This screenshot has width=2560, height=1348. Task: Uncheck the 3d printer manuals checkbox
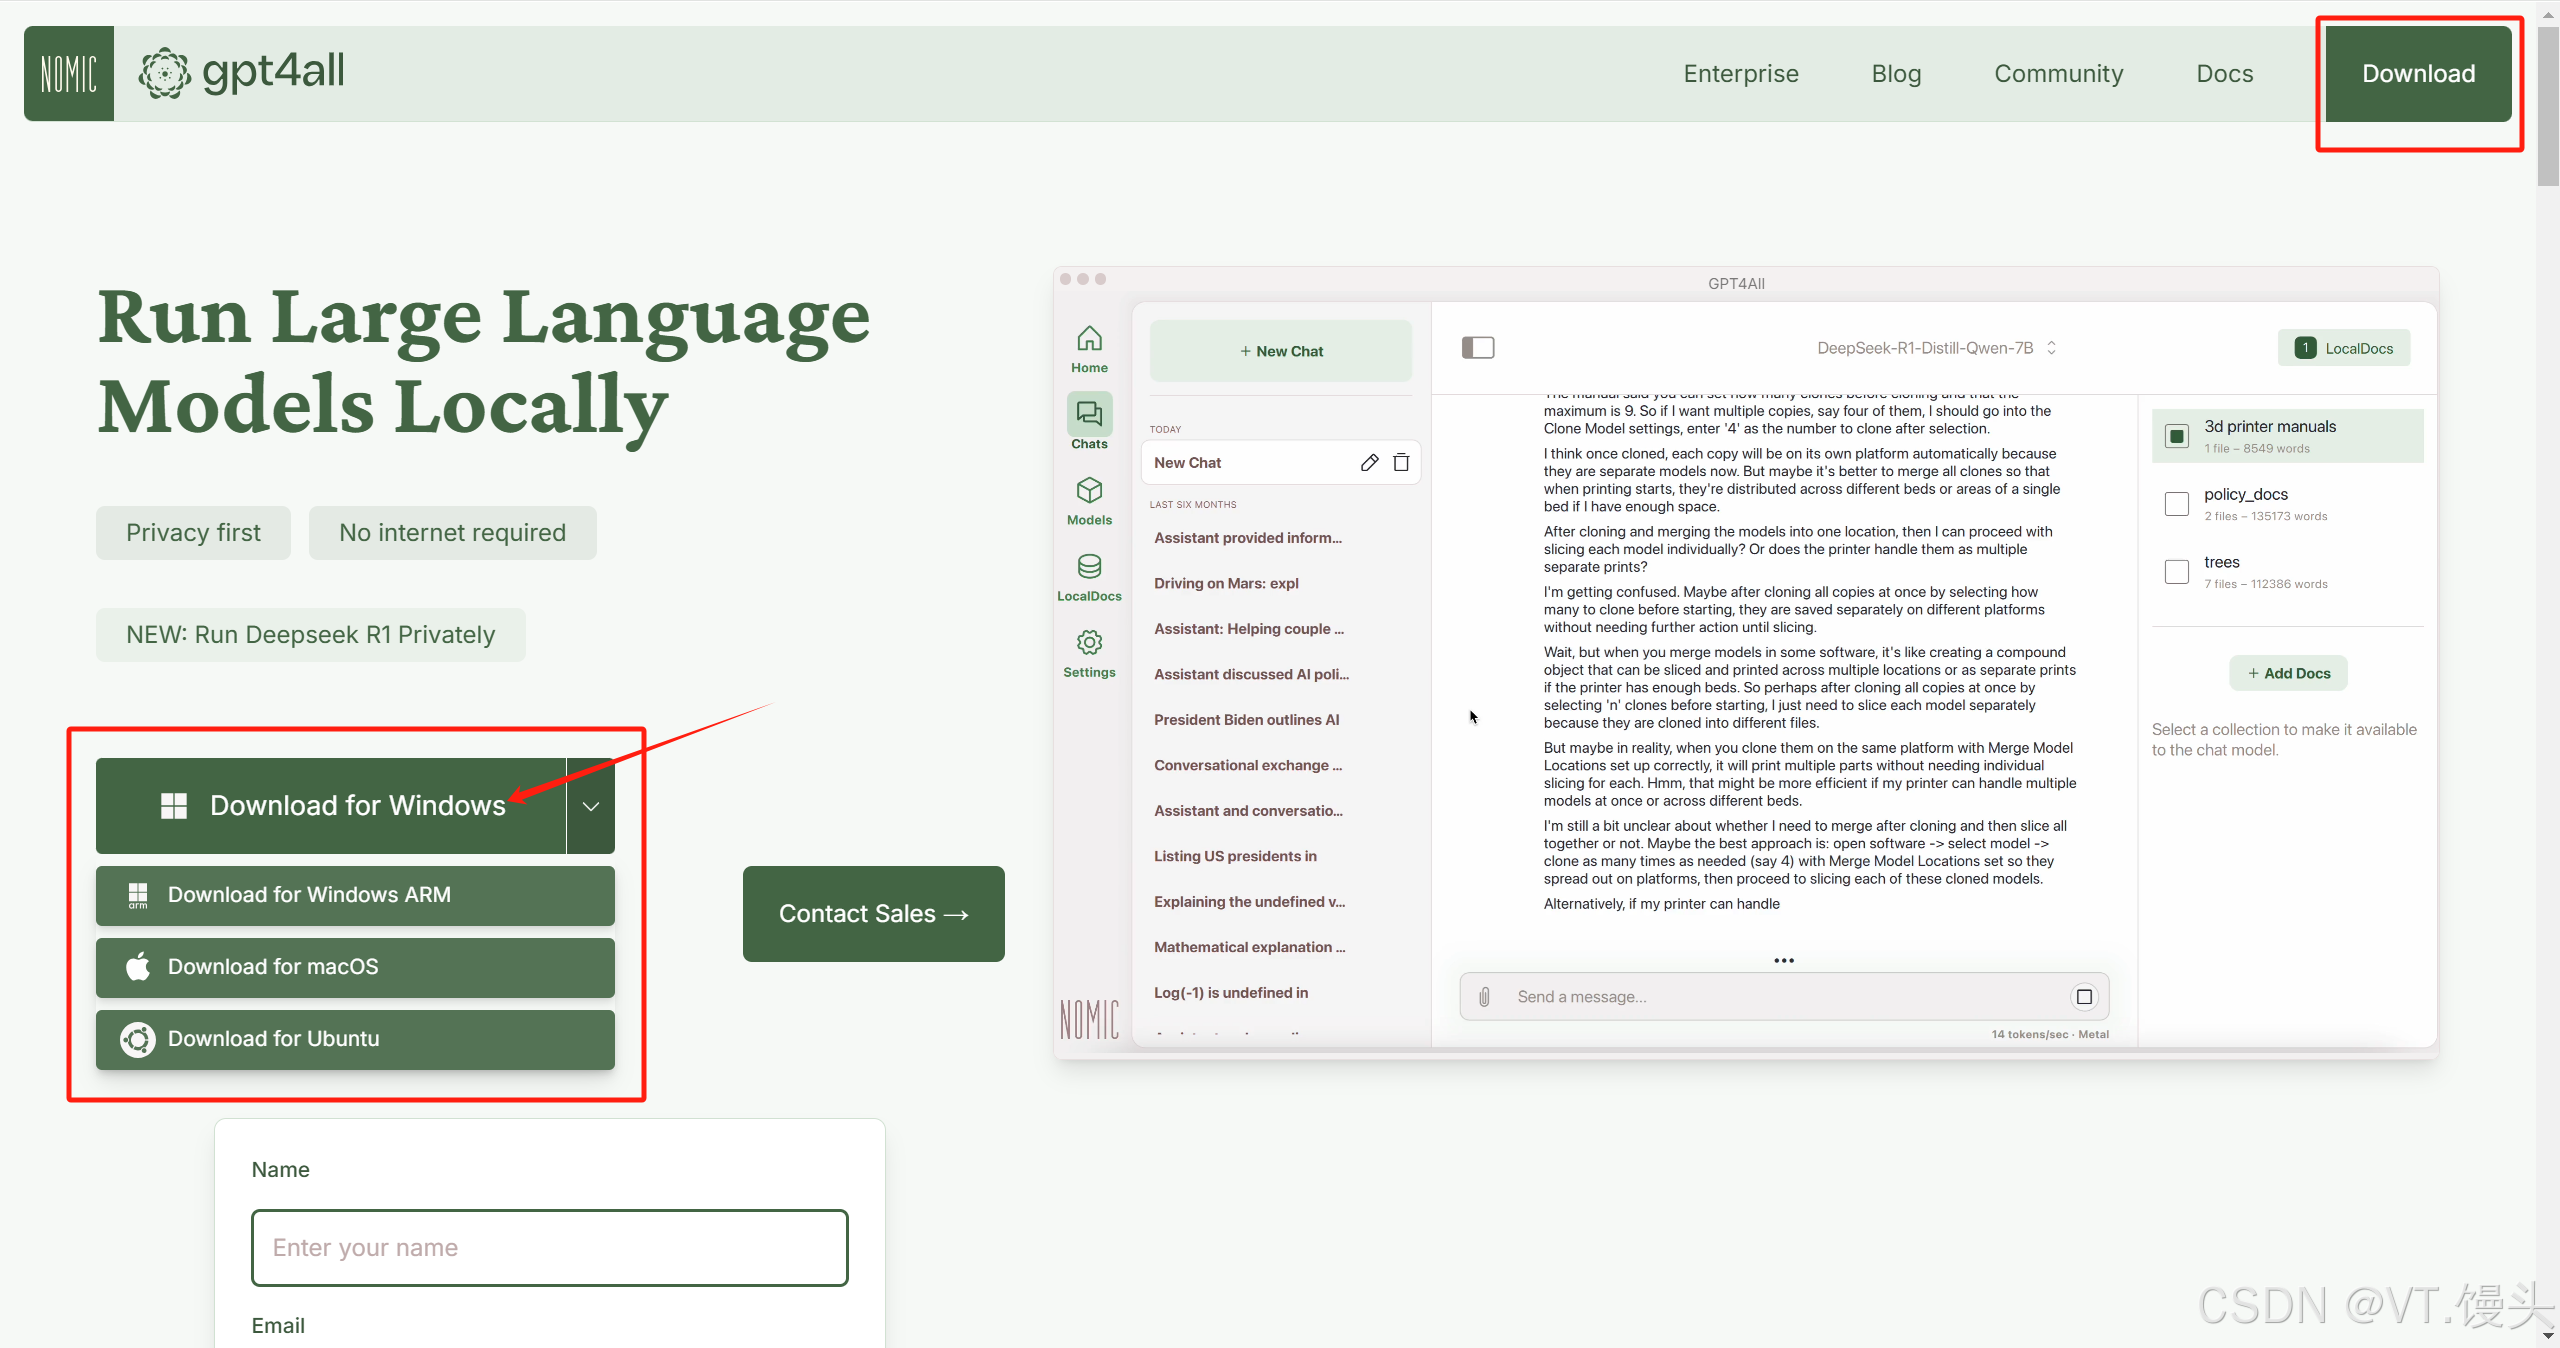coord(2176,436)
